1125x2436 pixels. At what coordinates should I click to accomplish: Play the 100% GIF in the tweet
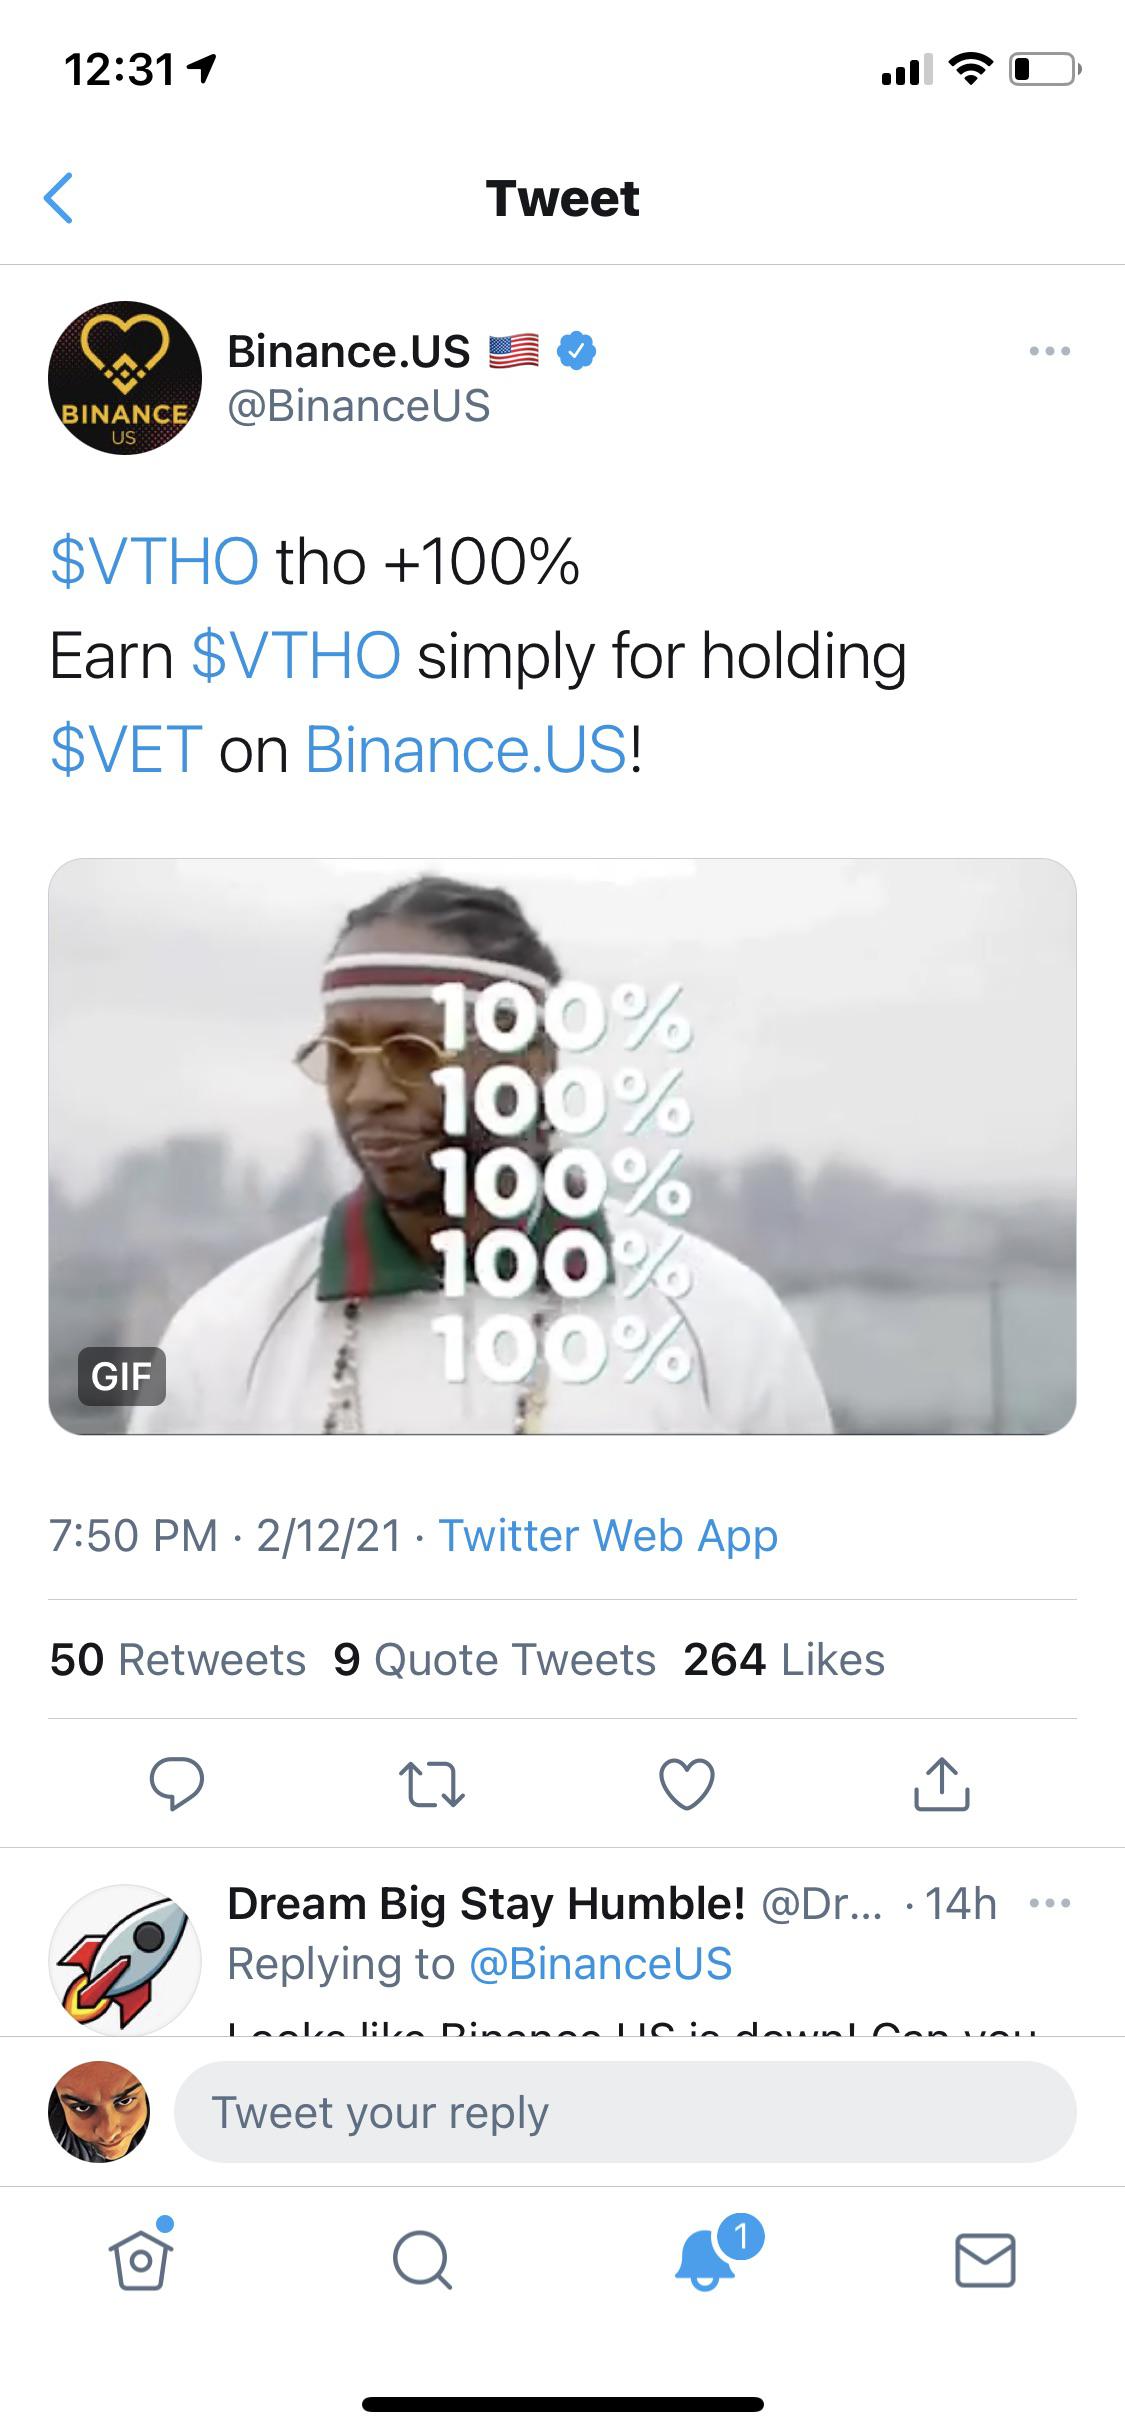(x=562, y=1146)
